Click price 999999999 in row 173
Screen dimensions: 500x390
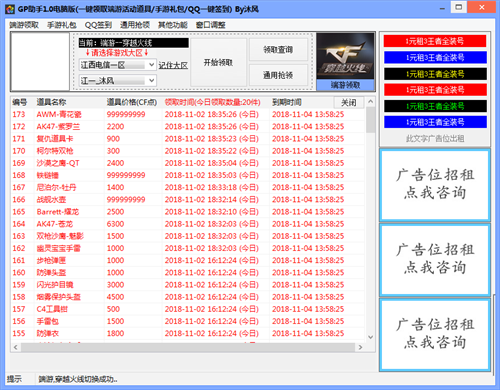click(126, 114)
